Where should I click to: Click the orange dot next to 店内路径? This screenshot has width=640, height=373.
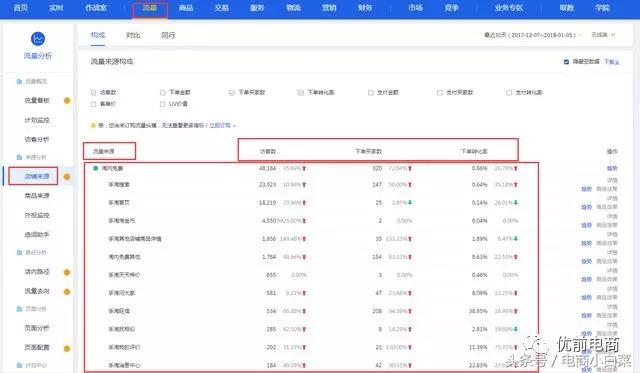[67, 272]
